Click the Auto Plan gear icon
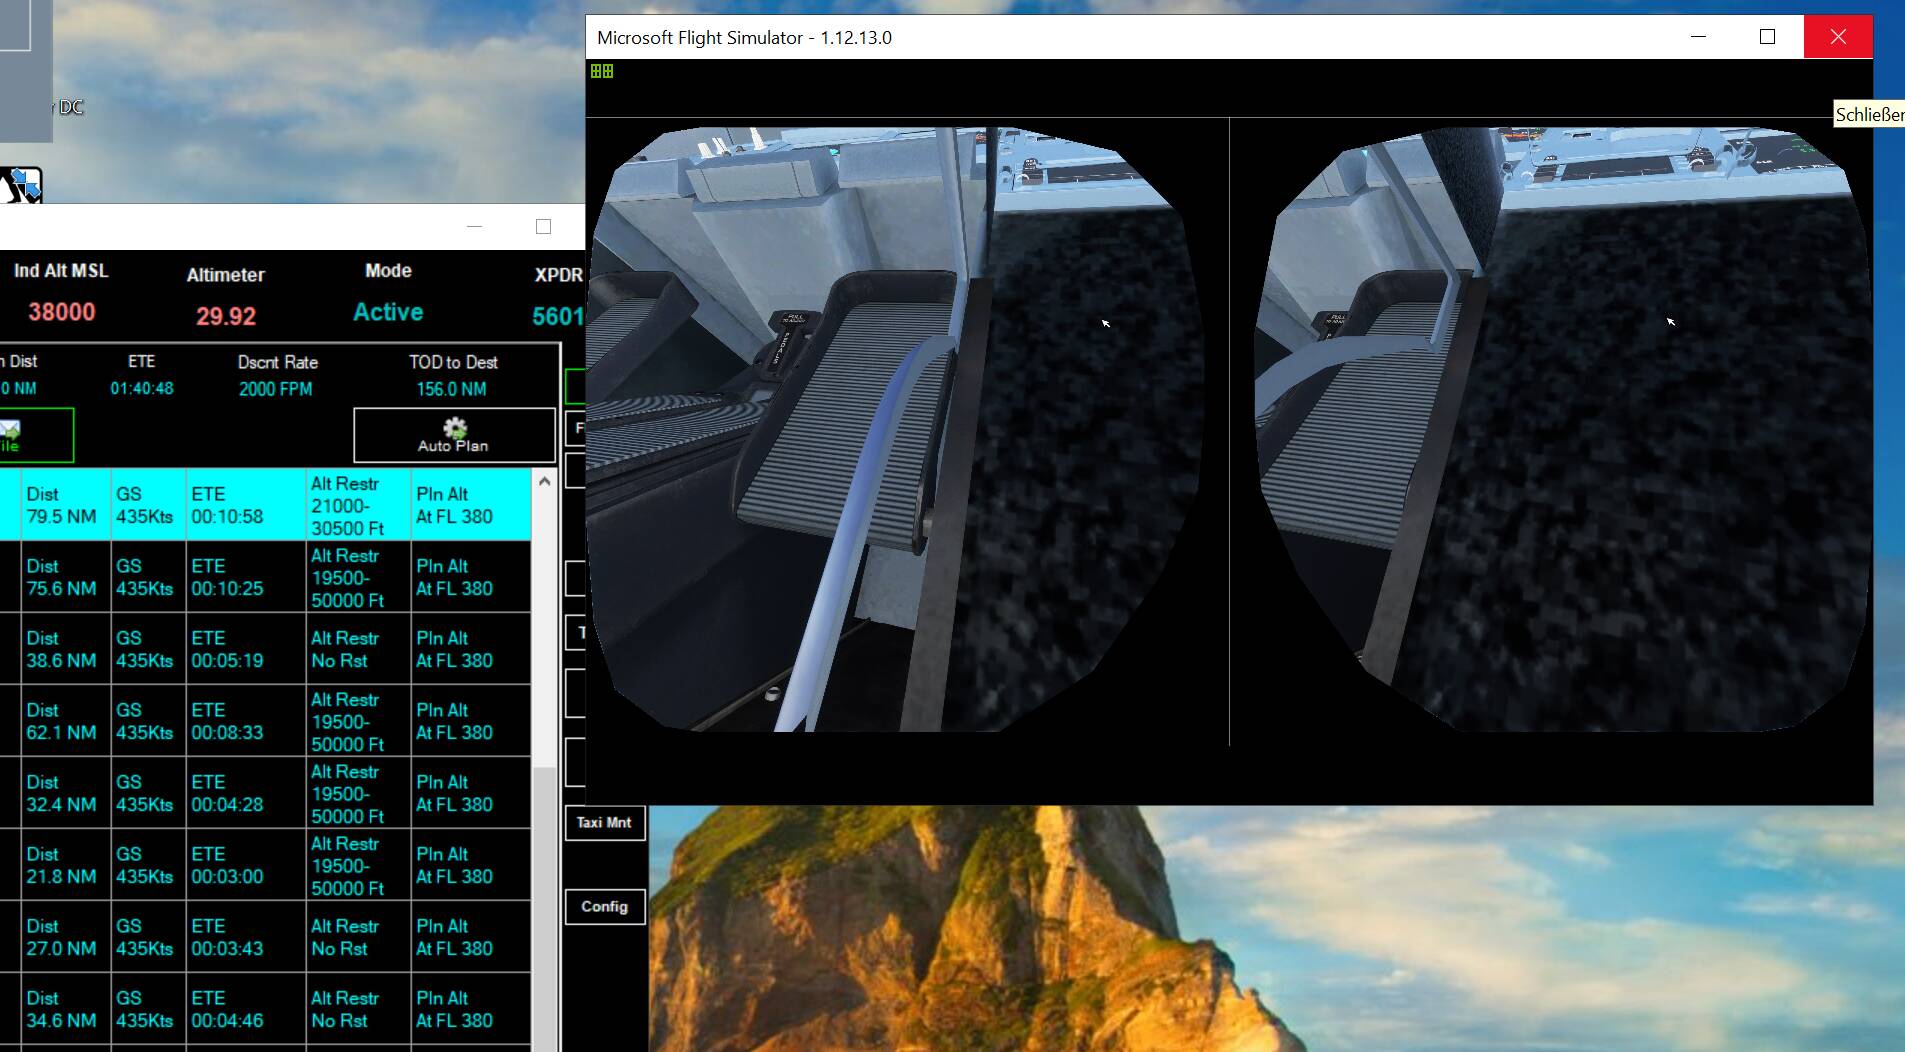 click(x=455, y=428)
